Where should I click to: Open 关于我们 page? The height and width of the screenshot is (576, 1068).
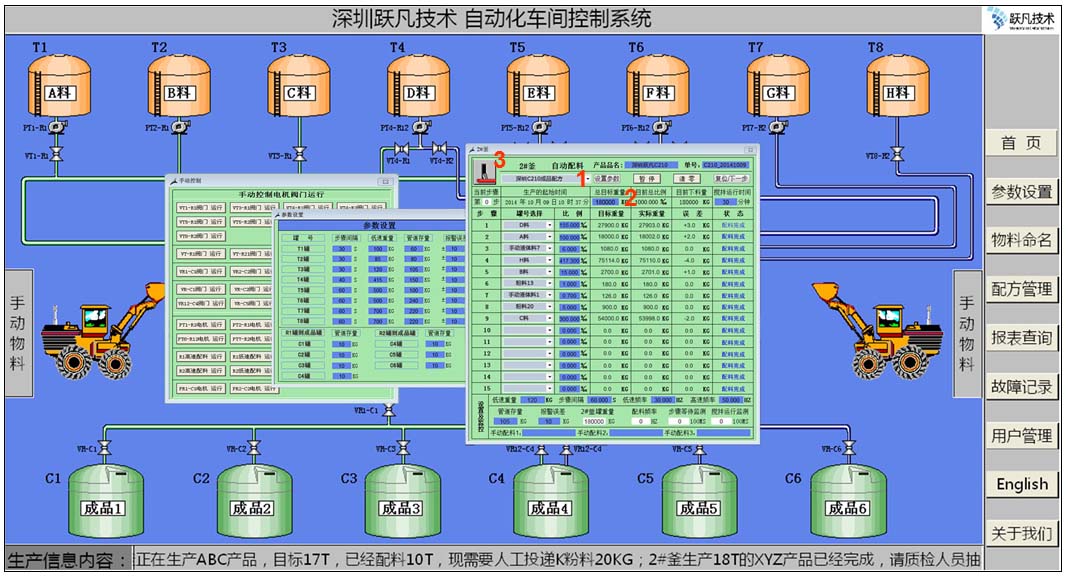[x=1020, y=534]
